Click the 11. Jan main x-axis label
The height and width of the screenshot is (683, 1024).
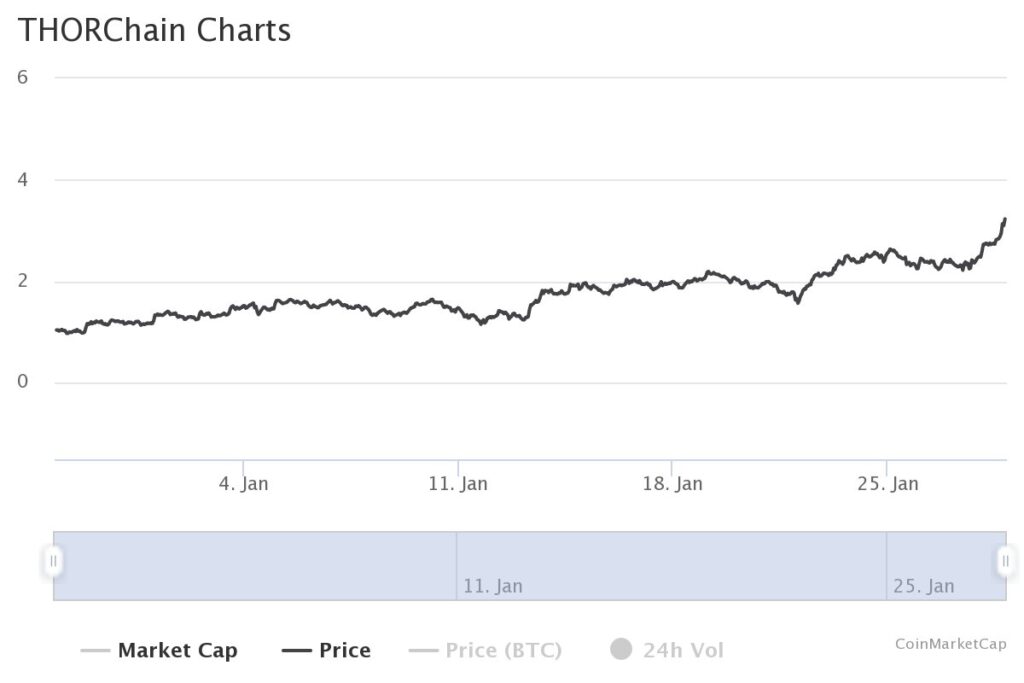pyautogui.click(x=458, y=484)
